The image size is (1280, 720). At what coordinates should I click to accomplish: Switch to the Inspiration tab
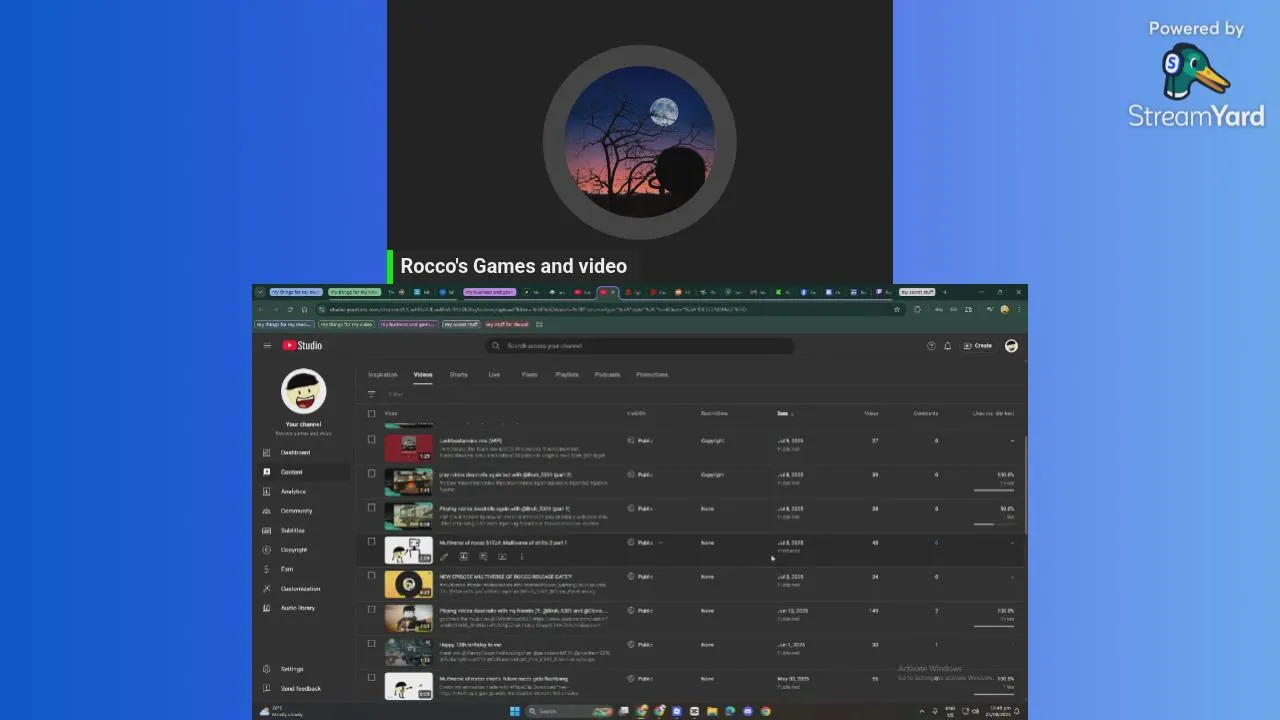click(x=383, y=375)
